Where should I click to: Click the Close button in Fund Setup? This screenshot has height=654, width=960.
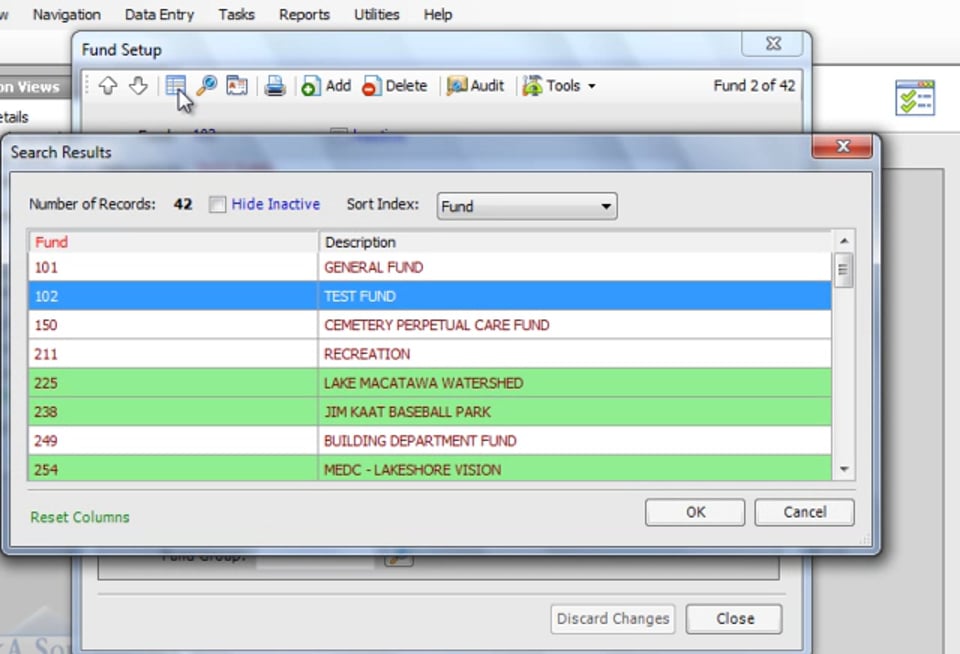[x=734, y=618]
